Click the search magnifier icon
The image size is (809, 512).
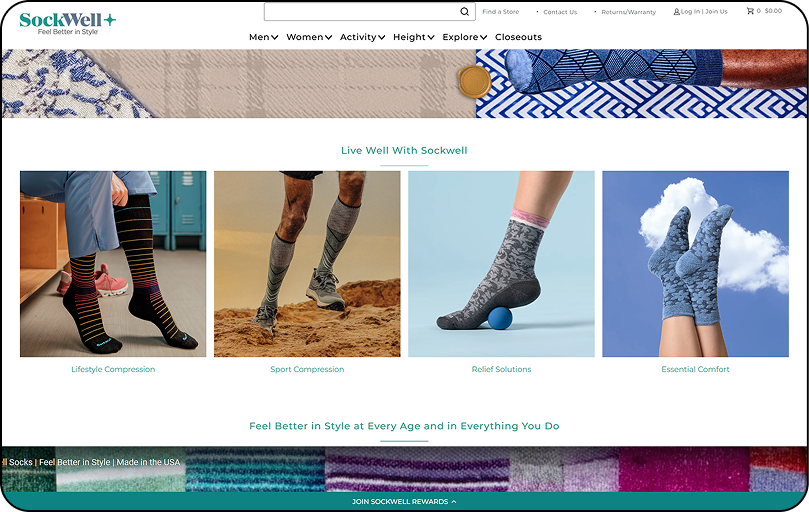coord(464,12)
